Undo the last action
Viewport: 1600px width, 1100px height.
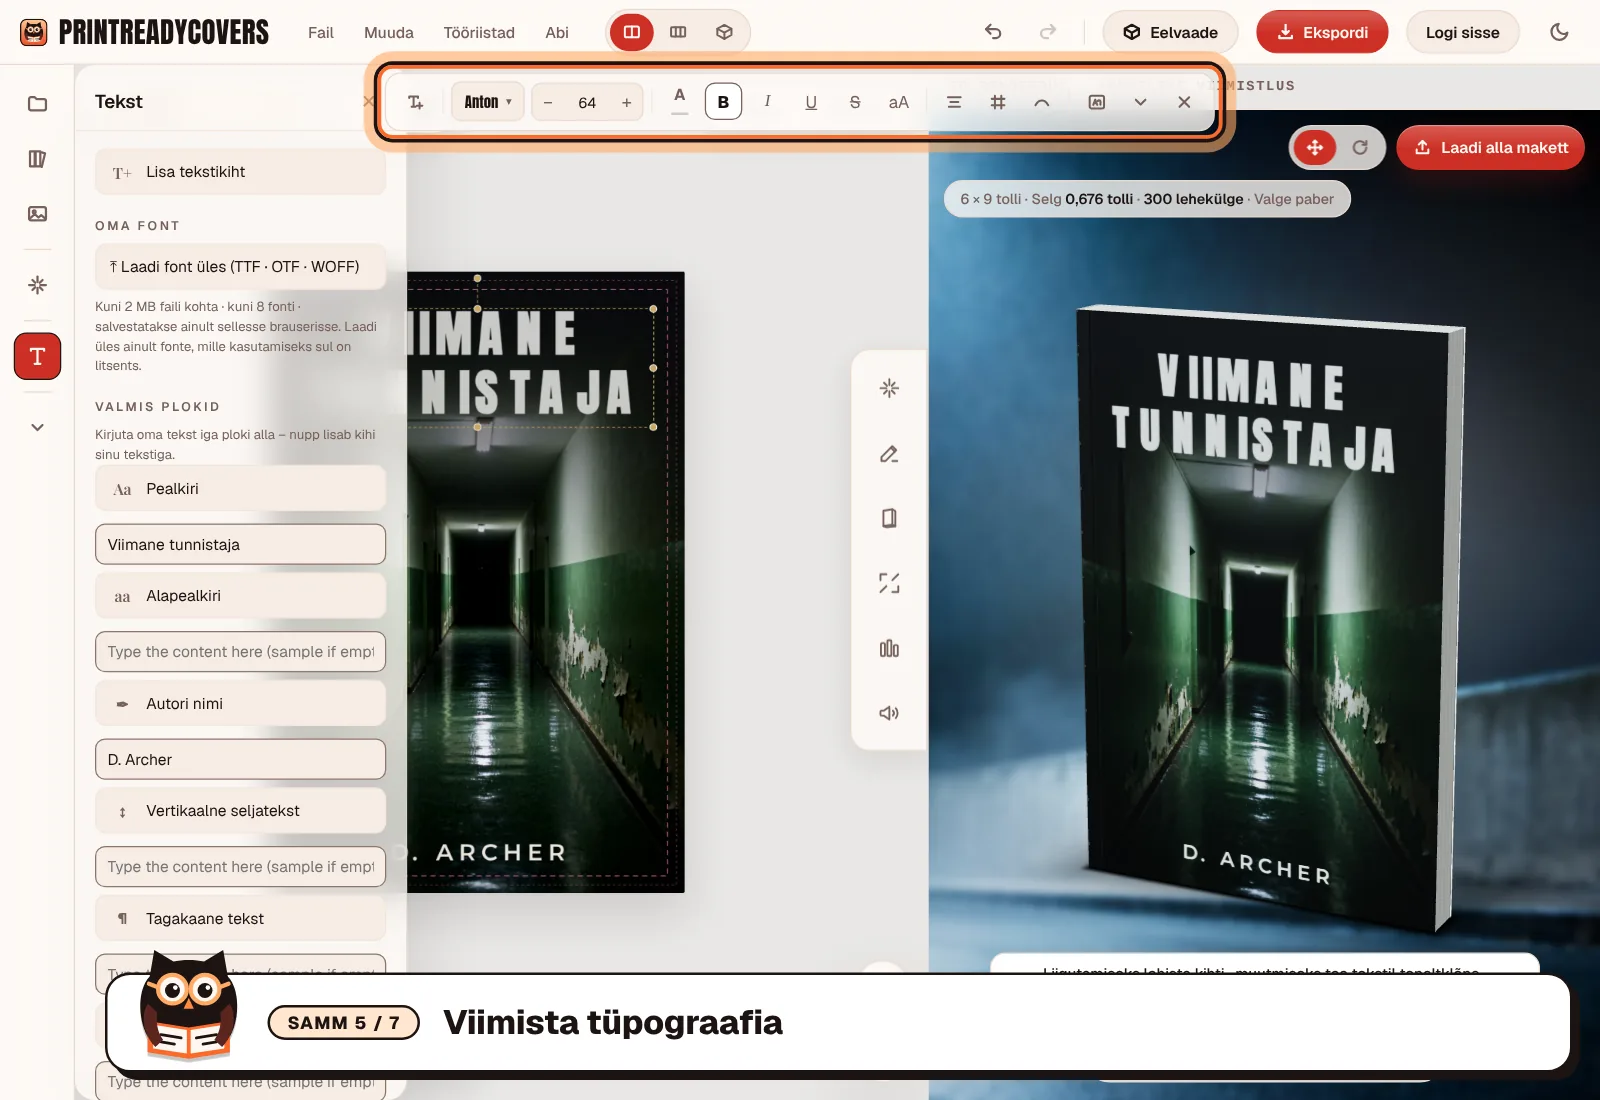tap(993, 32)
